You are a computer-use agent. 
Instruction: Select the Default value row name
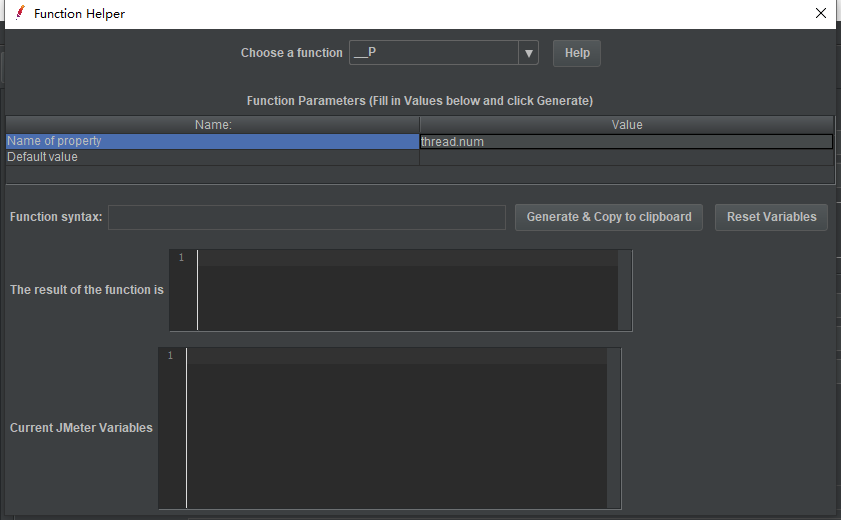pyautogui.click(x=212, y=157)
